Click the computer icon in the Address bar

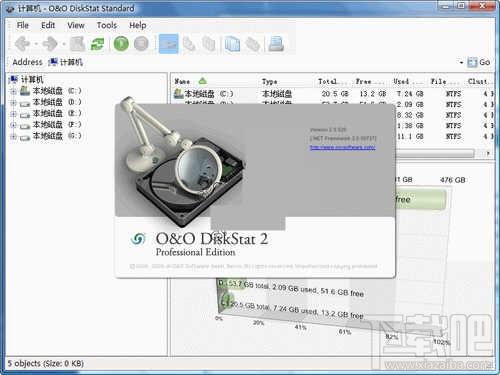pyautogui.click(x=53, y=62)
